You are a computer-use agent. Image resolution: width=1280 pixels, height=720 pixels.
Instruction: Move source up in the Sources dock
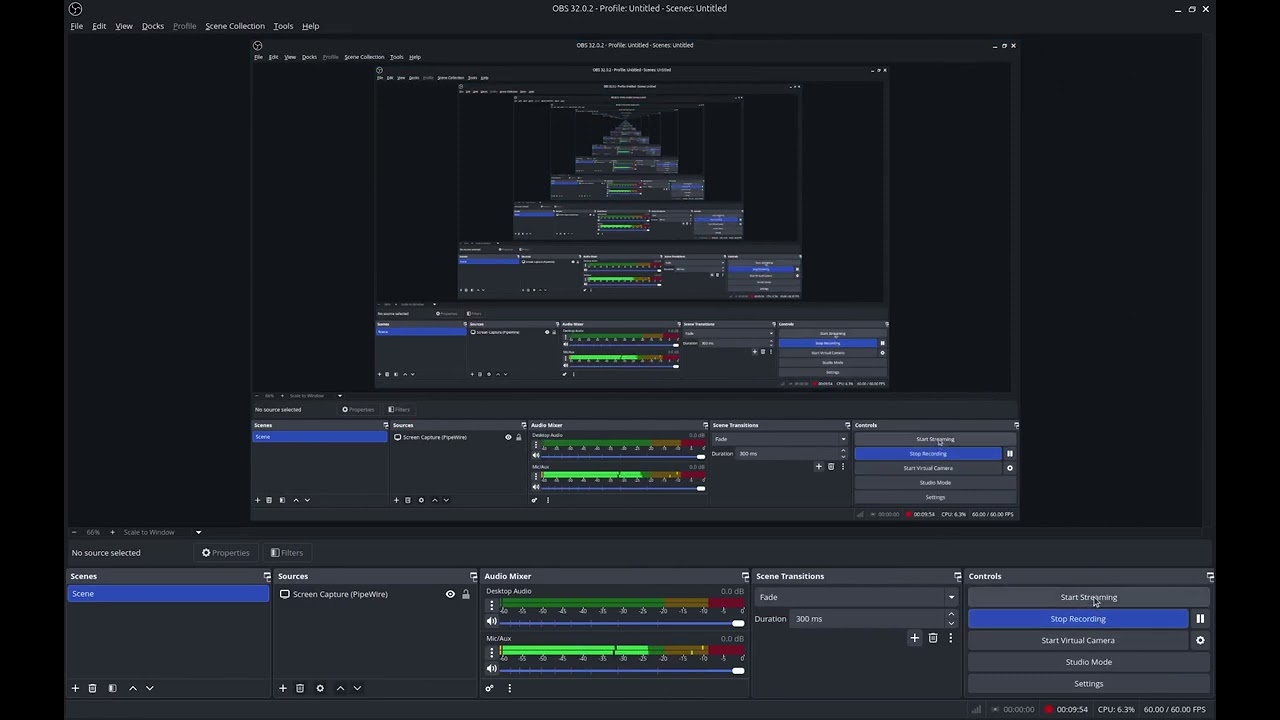pos(340,688)
